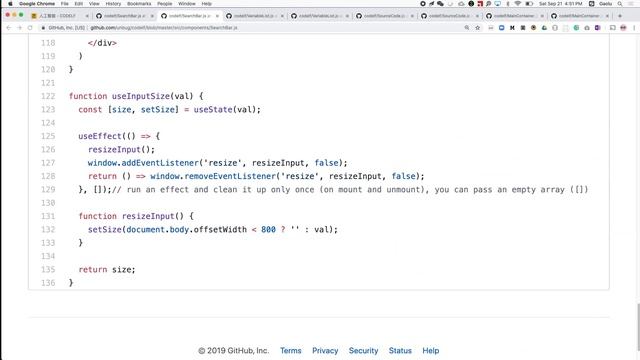Close the active SearchBar.js tab
This screenshot has height=360, width=640.
217,16
